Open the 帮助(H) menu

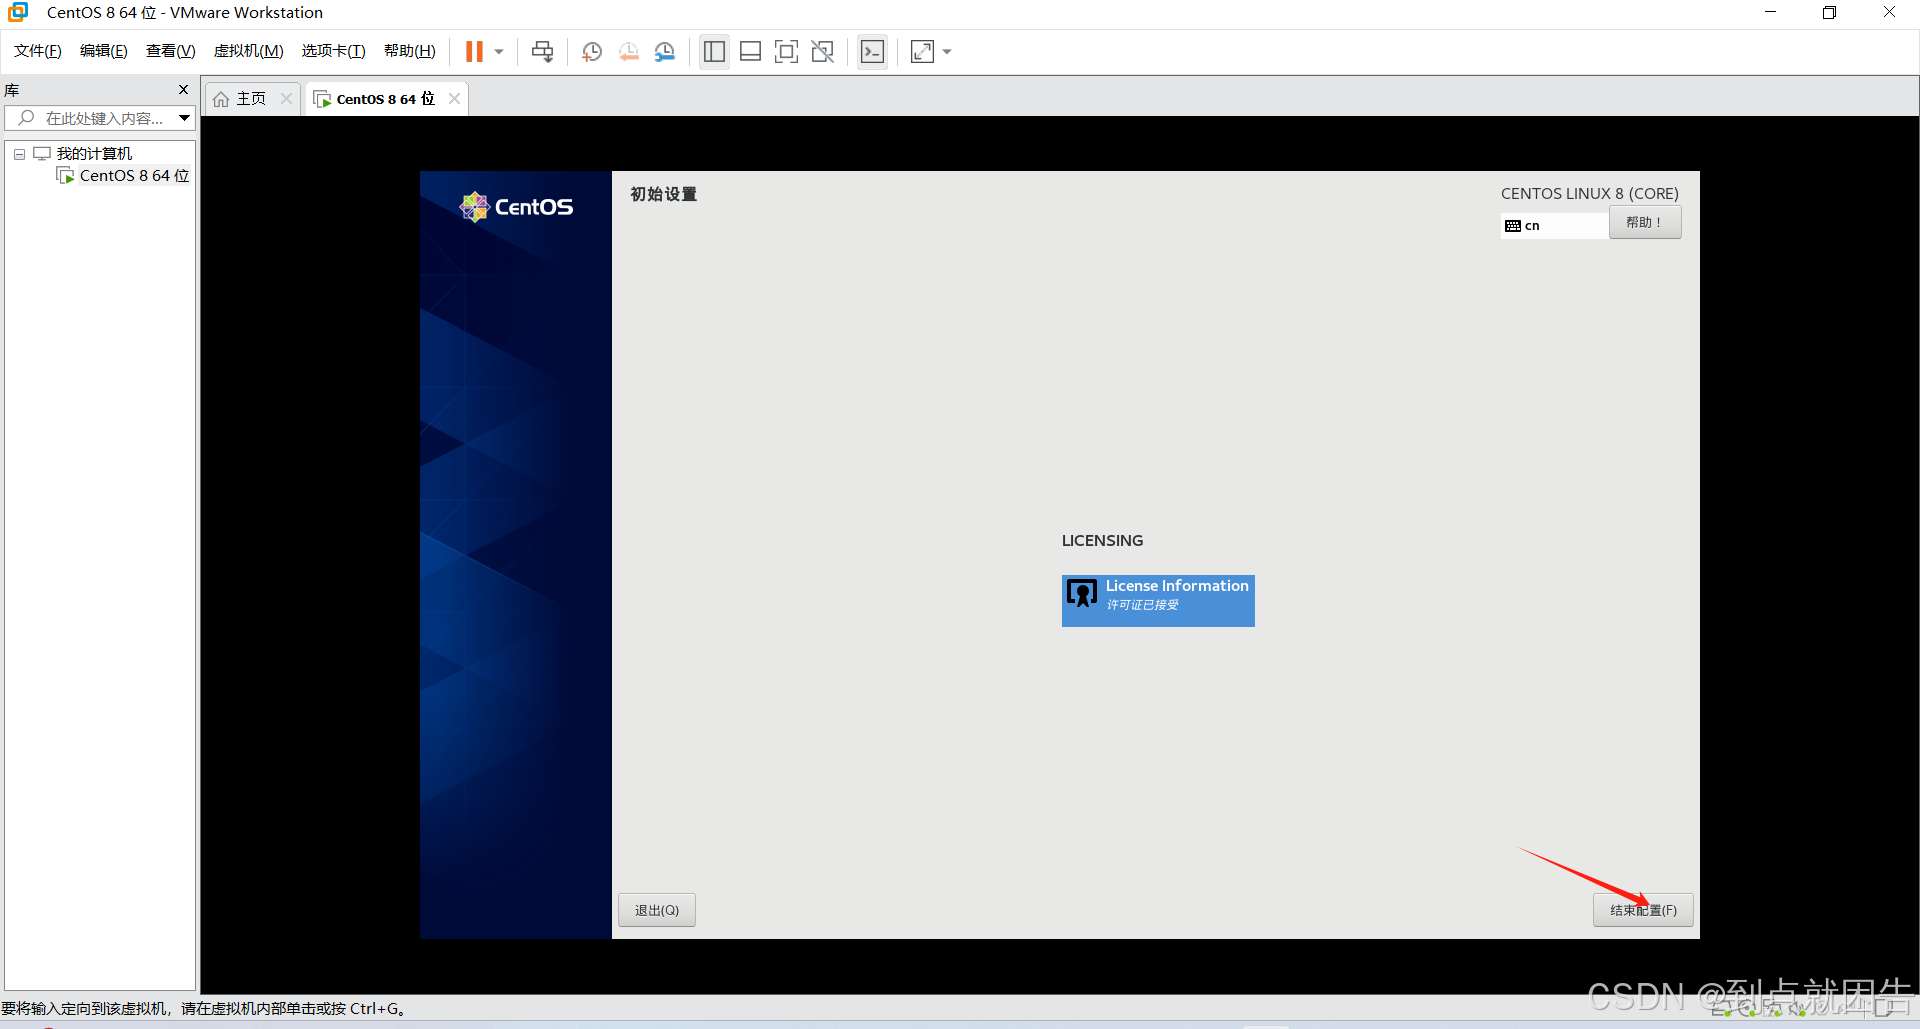tap(410, 51)
